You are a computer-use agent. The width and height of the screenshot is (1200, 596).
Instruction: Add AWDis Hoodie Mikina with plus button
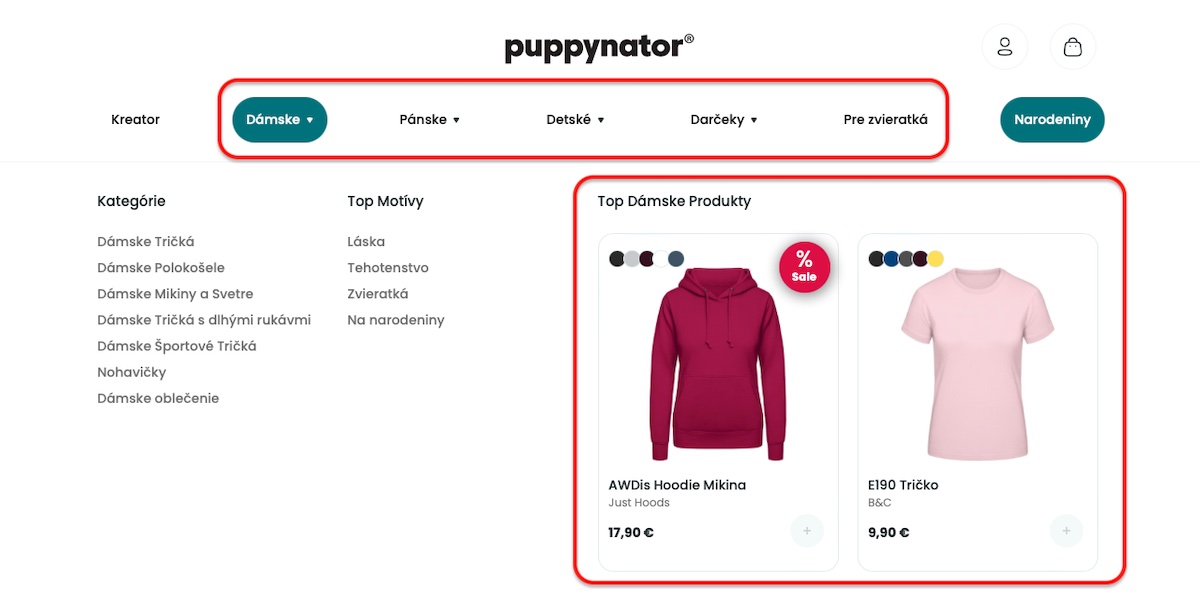806,531
